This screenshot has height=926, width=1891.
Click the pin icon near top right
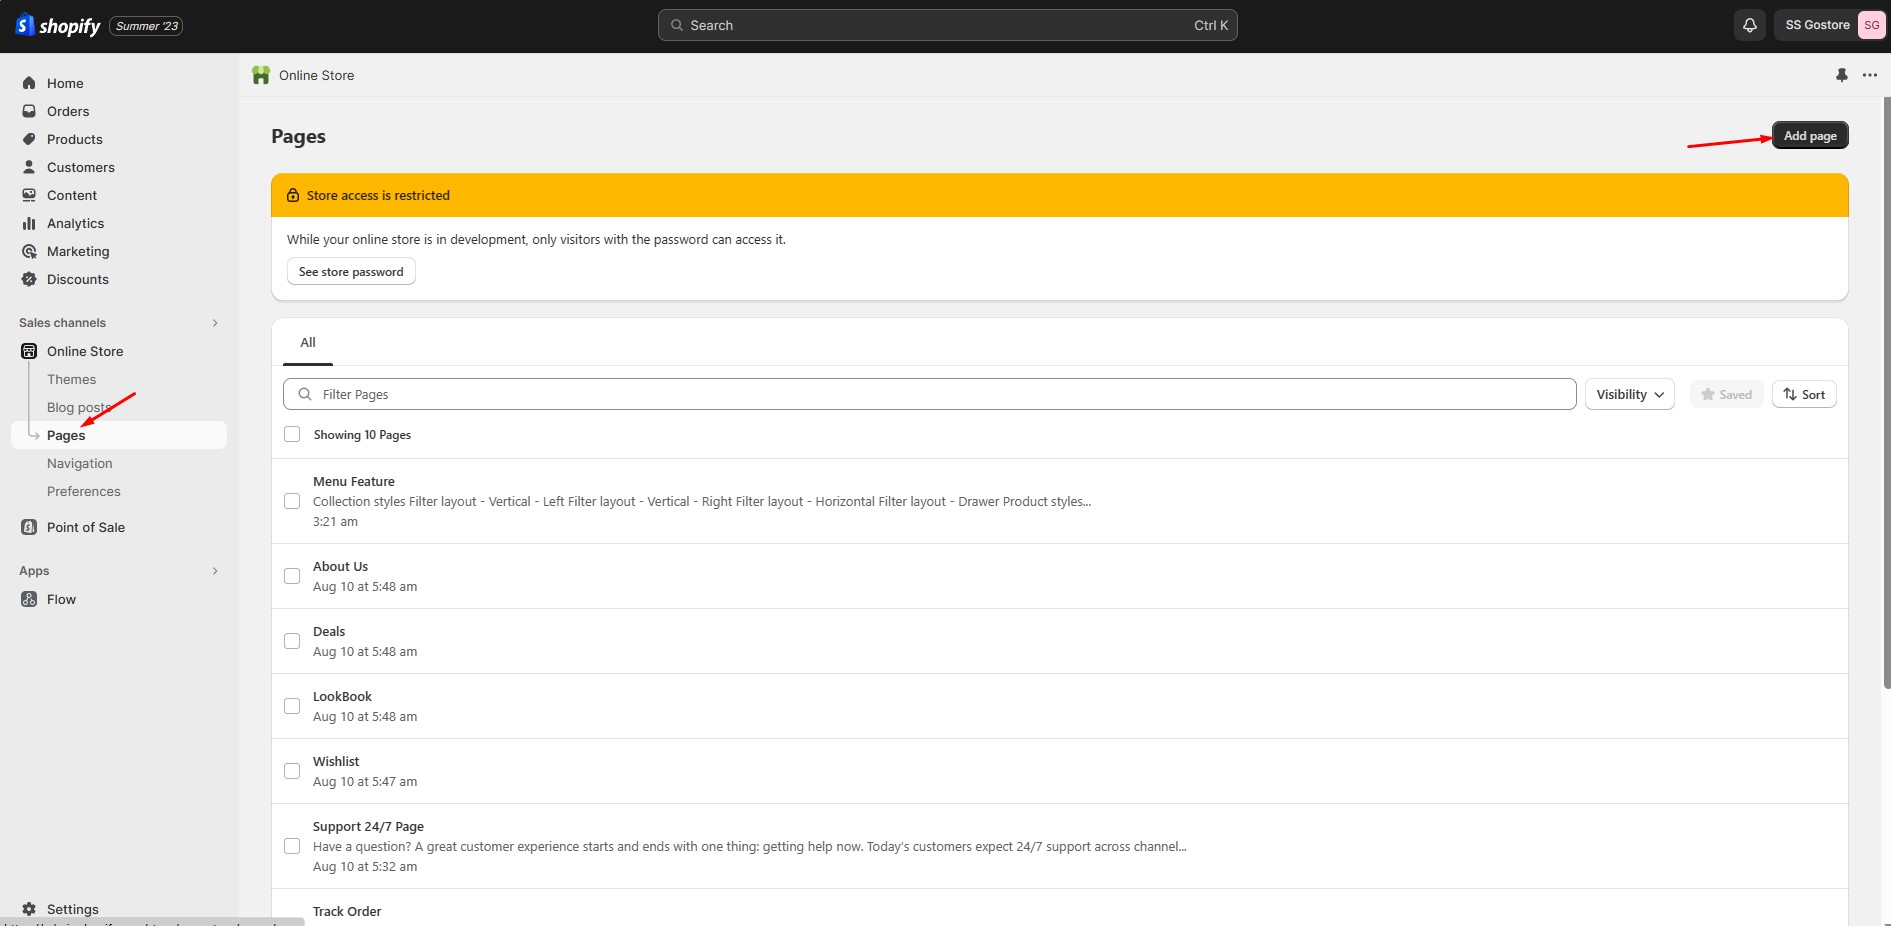tap(1841, 75)
